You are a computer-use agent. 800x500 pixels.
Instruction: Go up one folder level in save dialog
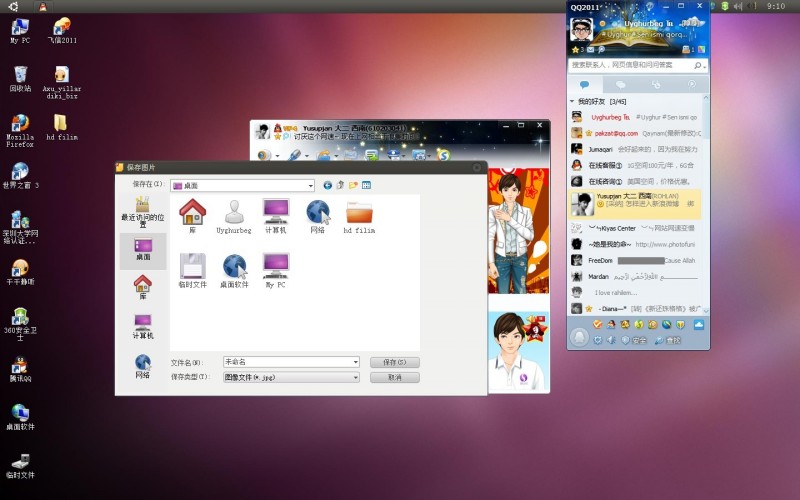[x=340, y=185]
